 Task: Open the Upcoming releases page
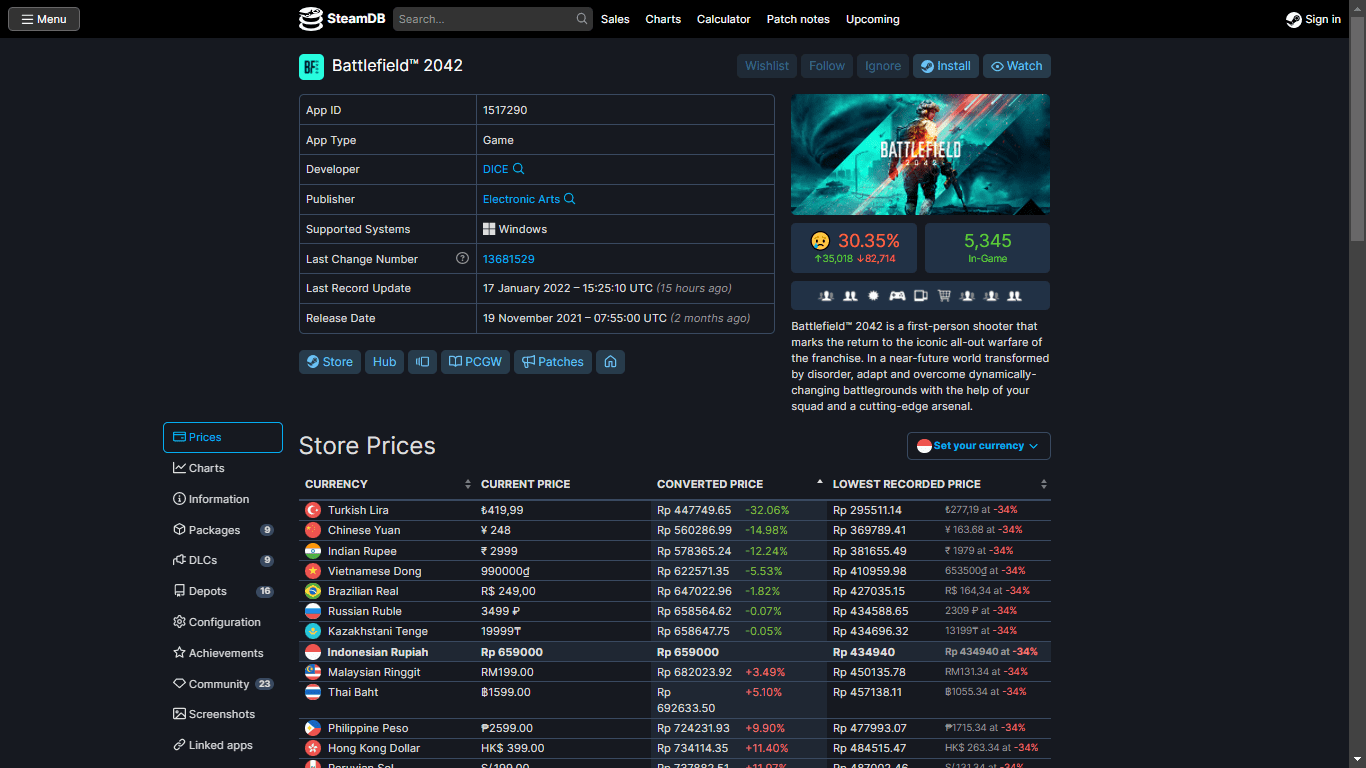872,19
